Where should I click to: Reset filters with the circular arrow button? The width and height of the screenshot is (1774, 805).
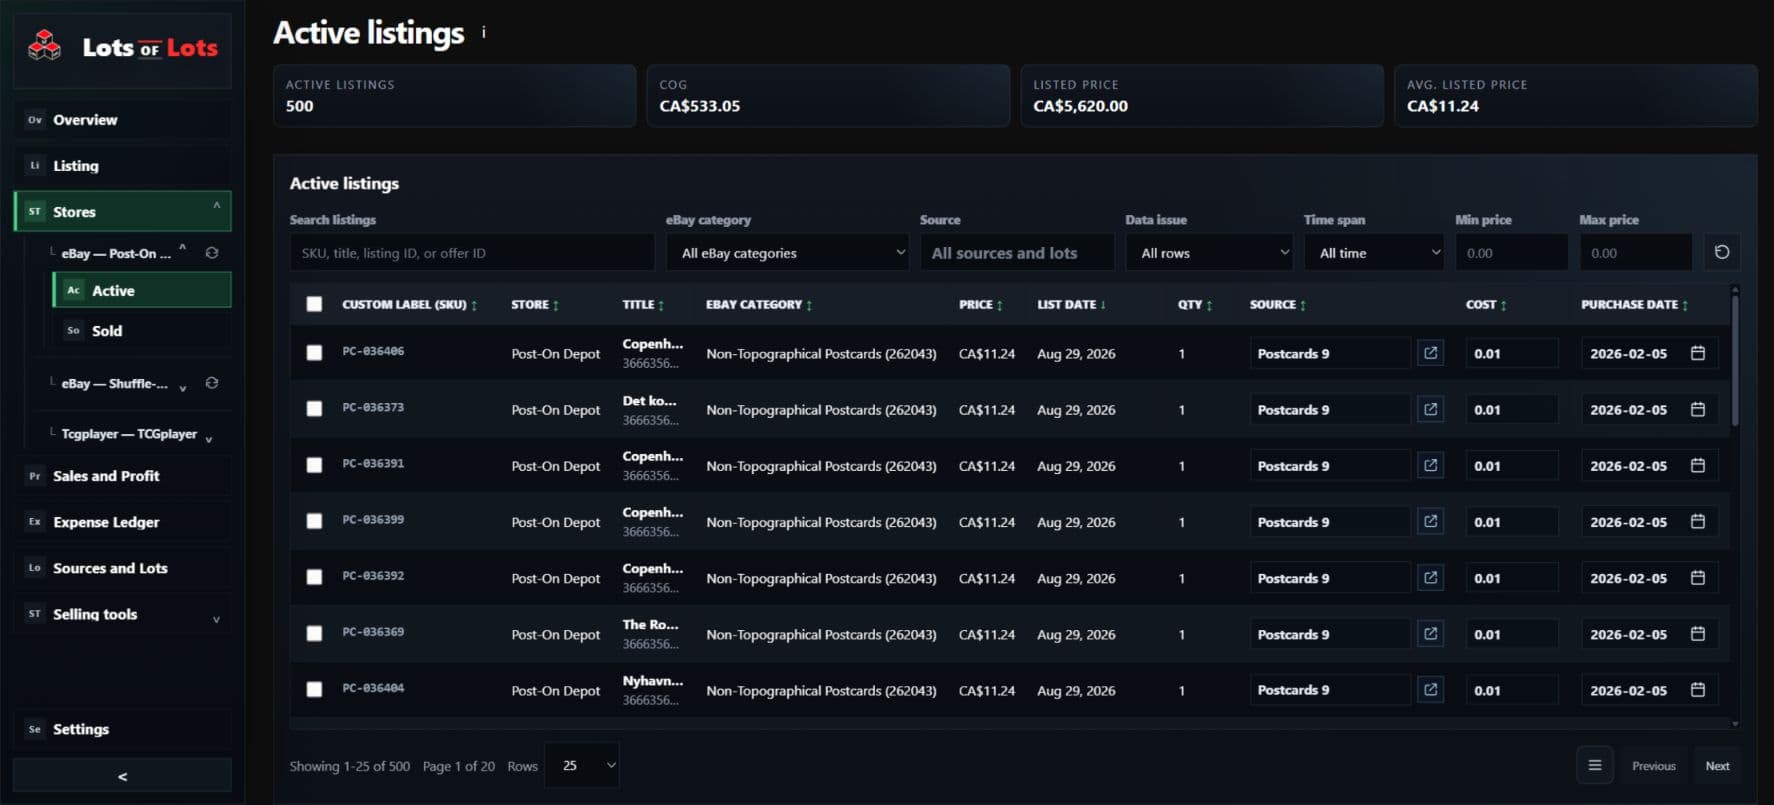[1722, 252]
